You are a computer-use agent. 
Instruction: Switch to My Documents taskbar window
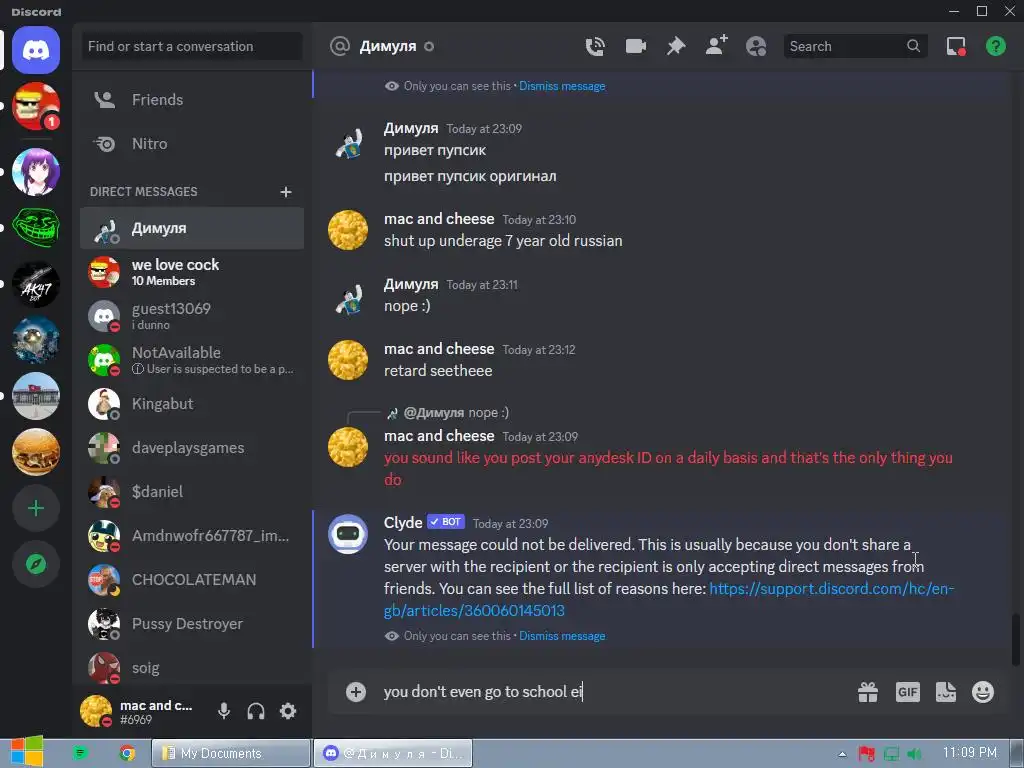(231, 753)
